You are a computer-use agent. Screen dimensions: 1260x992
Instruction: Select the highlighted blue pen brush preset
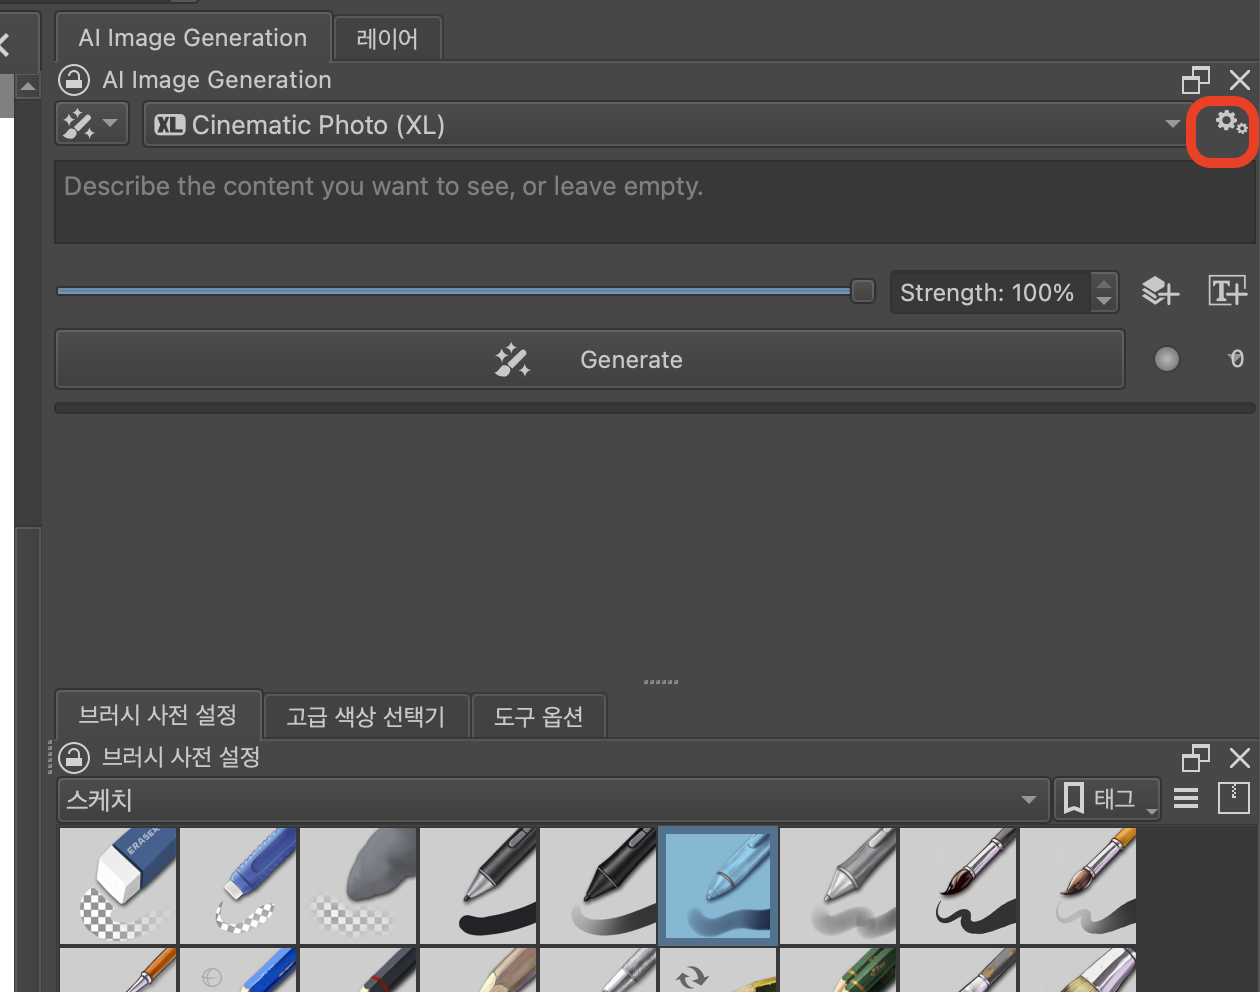[x=718, y=885]
